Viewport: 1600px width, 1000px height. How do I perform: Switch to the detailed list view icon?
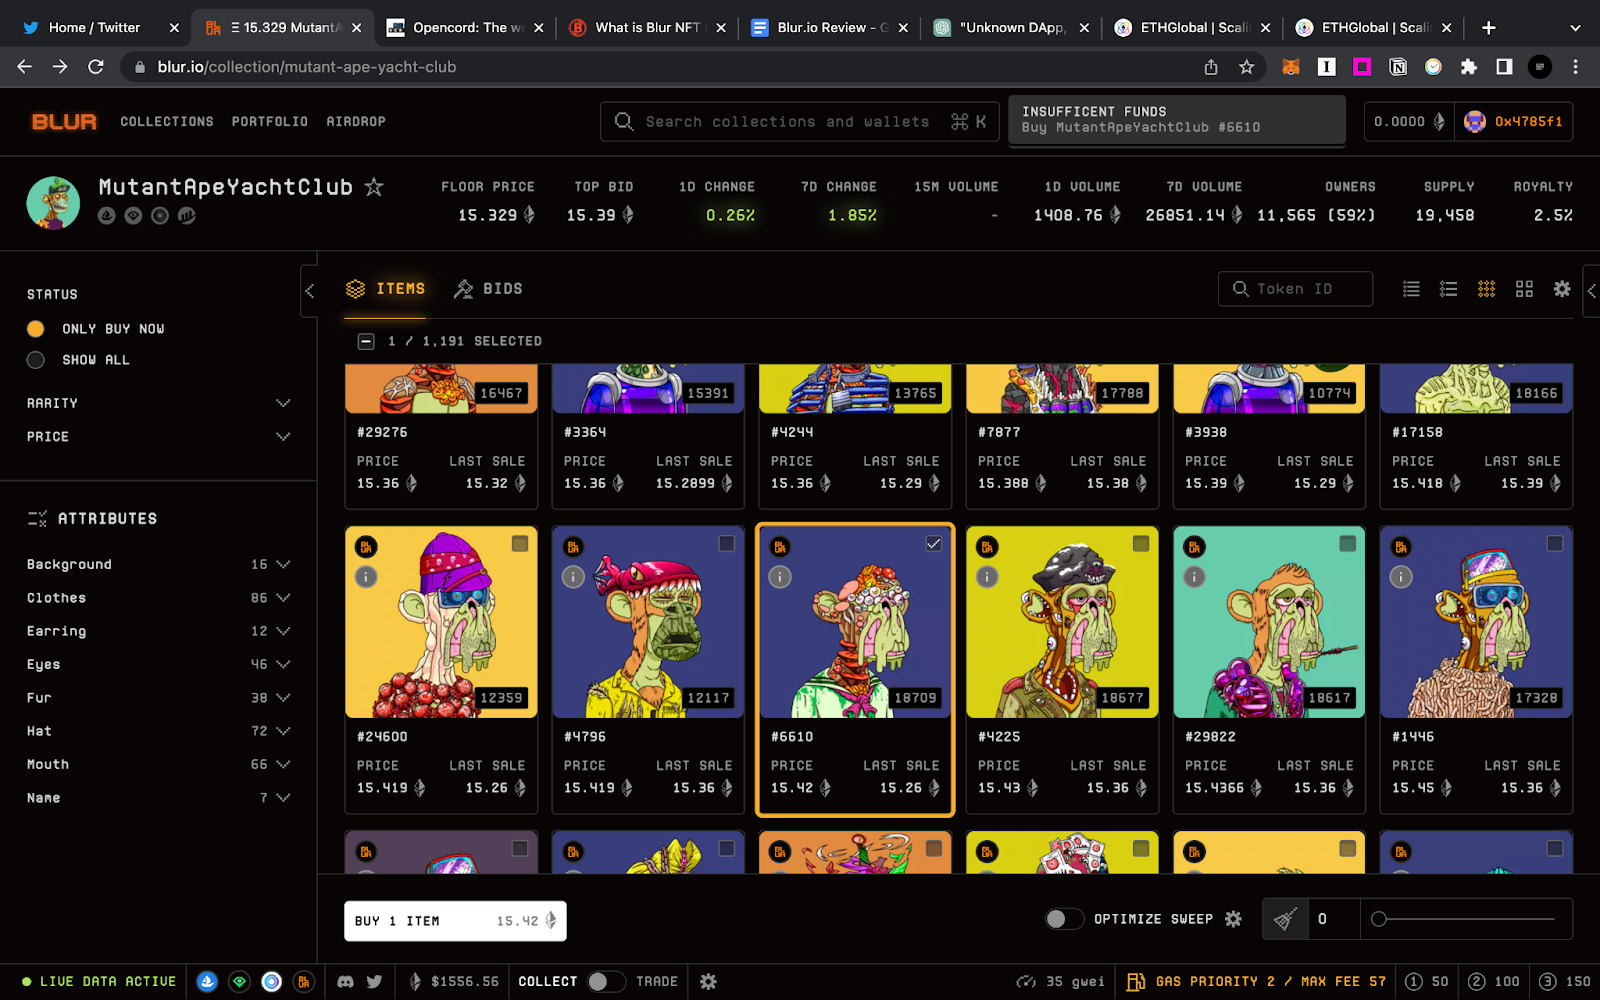tap(1448, 289)
